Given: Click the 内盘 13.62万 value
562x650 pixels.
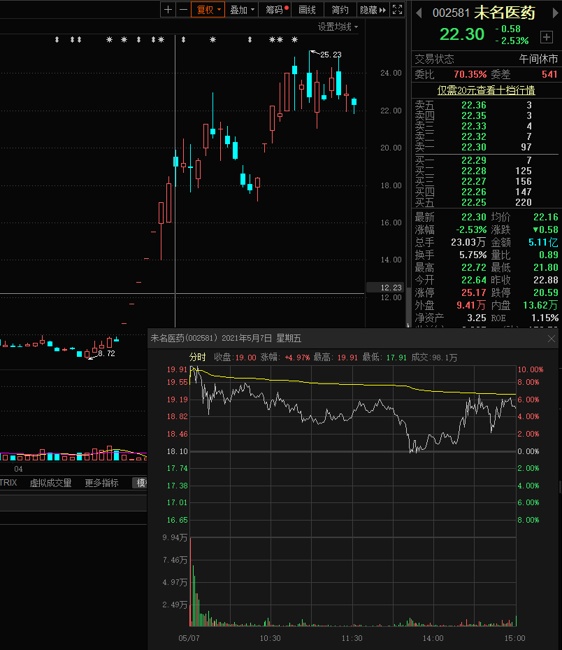Looking at the screenshot, I should [540, 306].
